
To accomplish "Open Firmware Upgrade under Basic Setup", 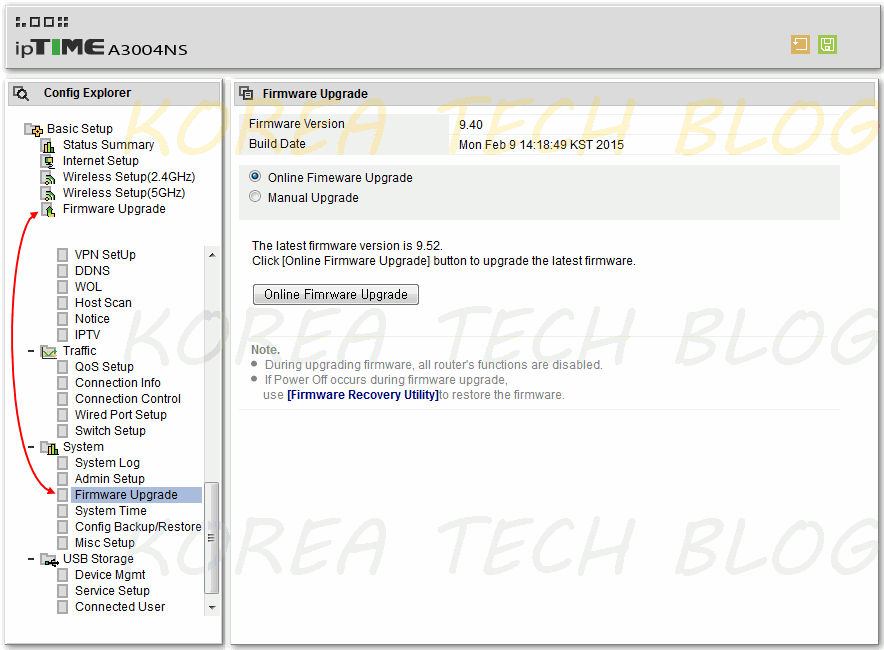I will click(114, 209).
